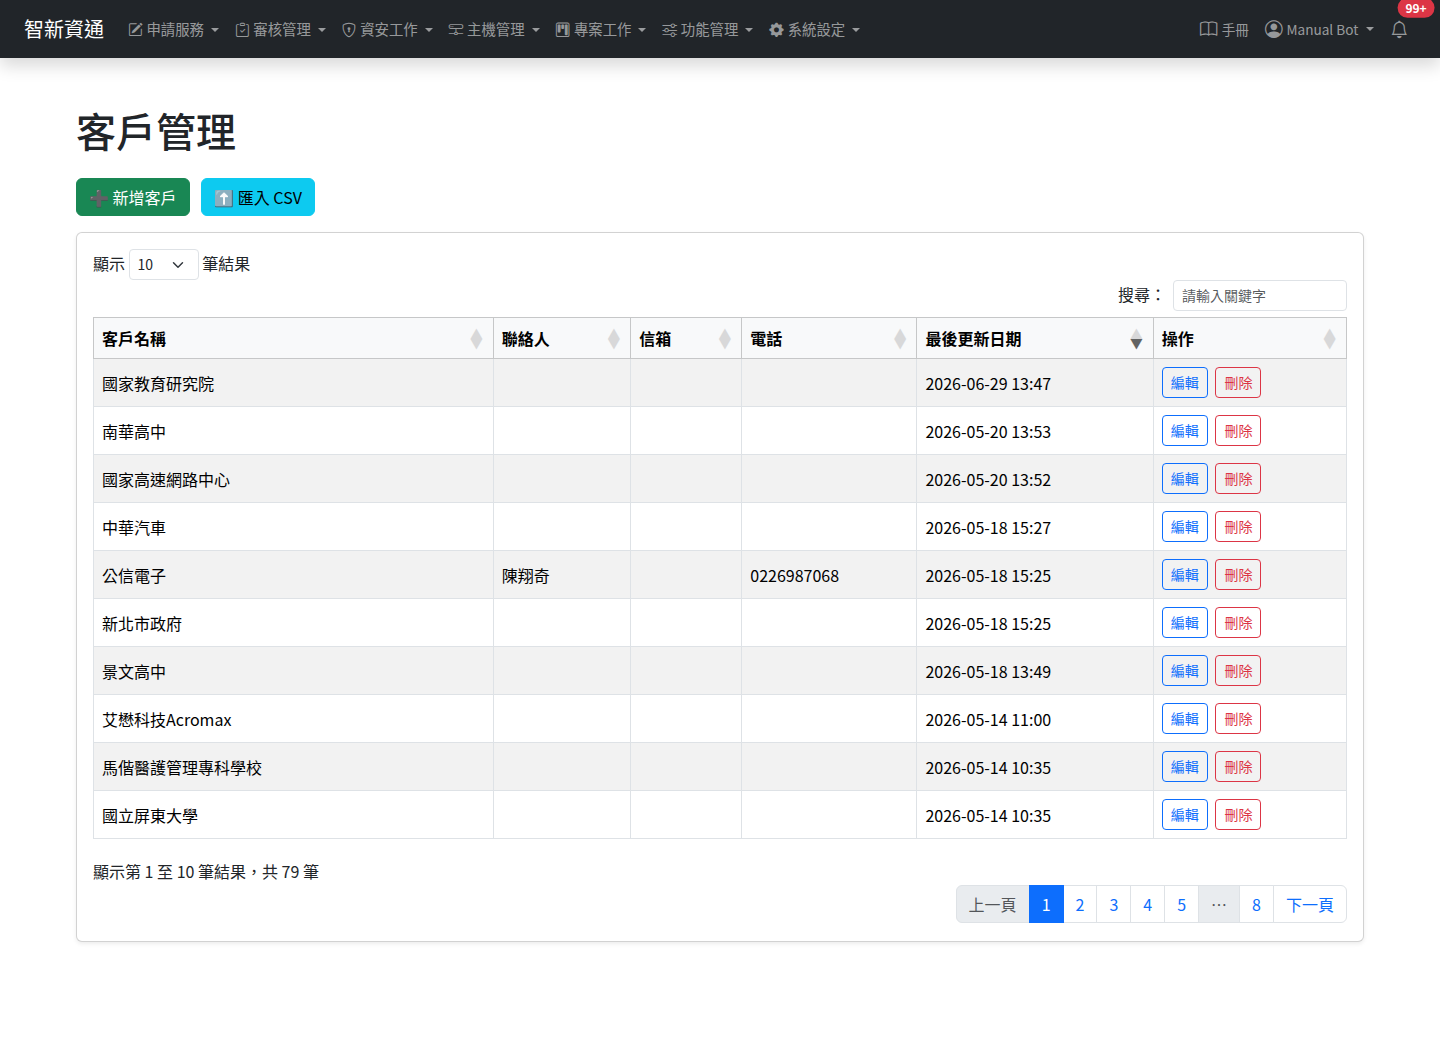Expand the 申請服務 menu

coord(174,30)
